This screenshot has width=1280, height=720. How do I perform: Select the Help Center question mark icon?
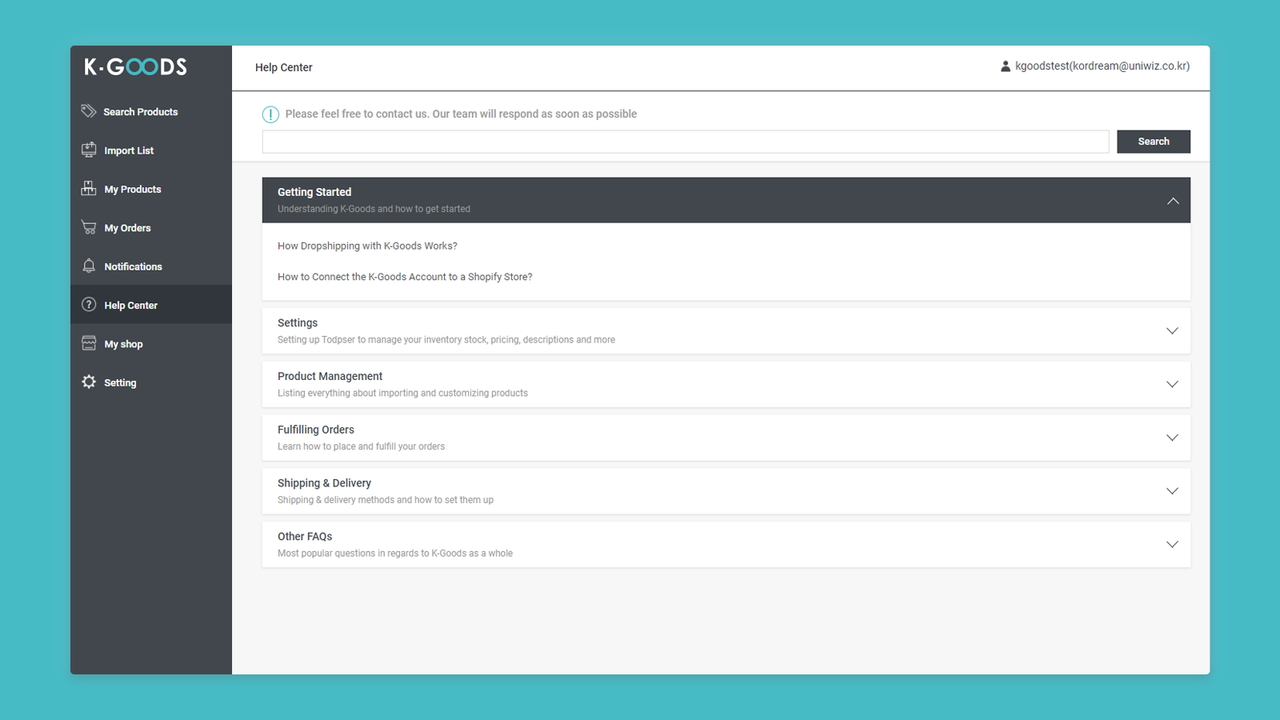coord(89,304)
